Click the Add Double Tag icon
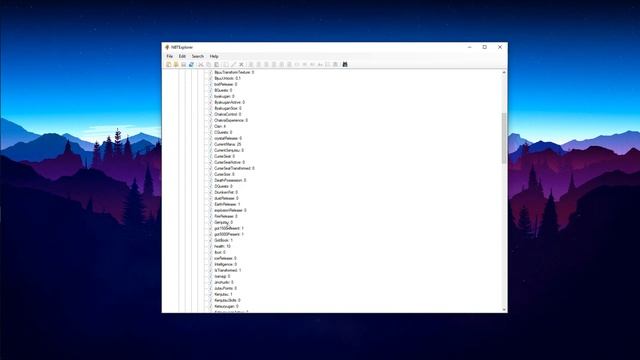 pyautogui.click(x=289, y=64)
